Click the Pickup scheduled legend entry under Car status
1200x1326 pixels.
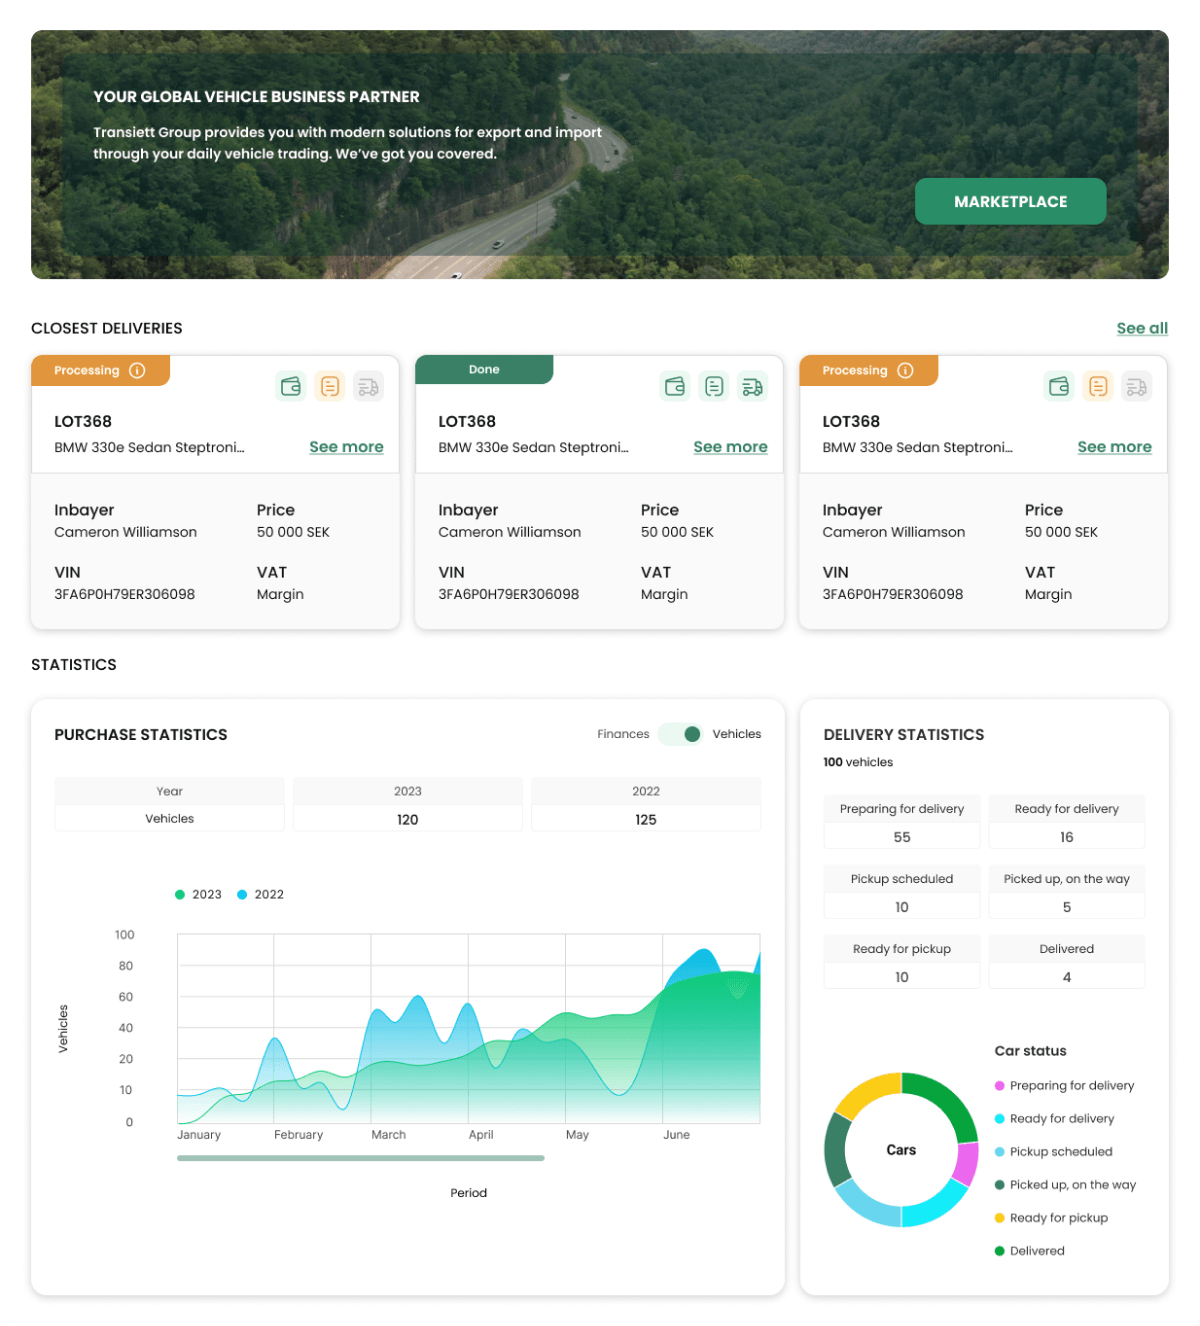tap(1053, 1151)
